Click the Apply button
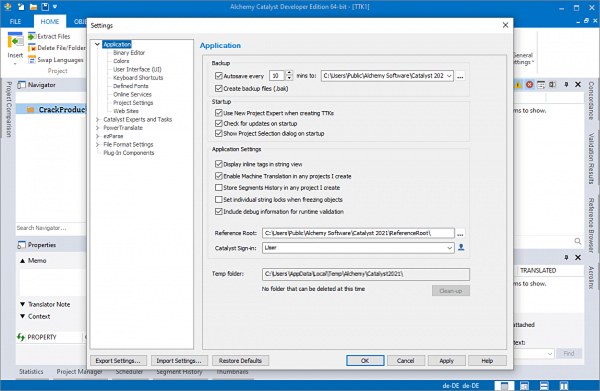 (x=447, y=360)
